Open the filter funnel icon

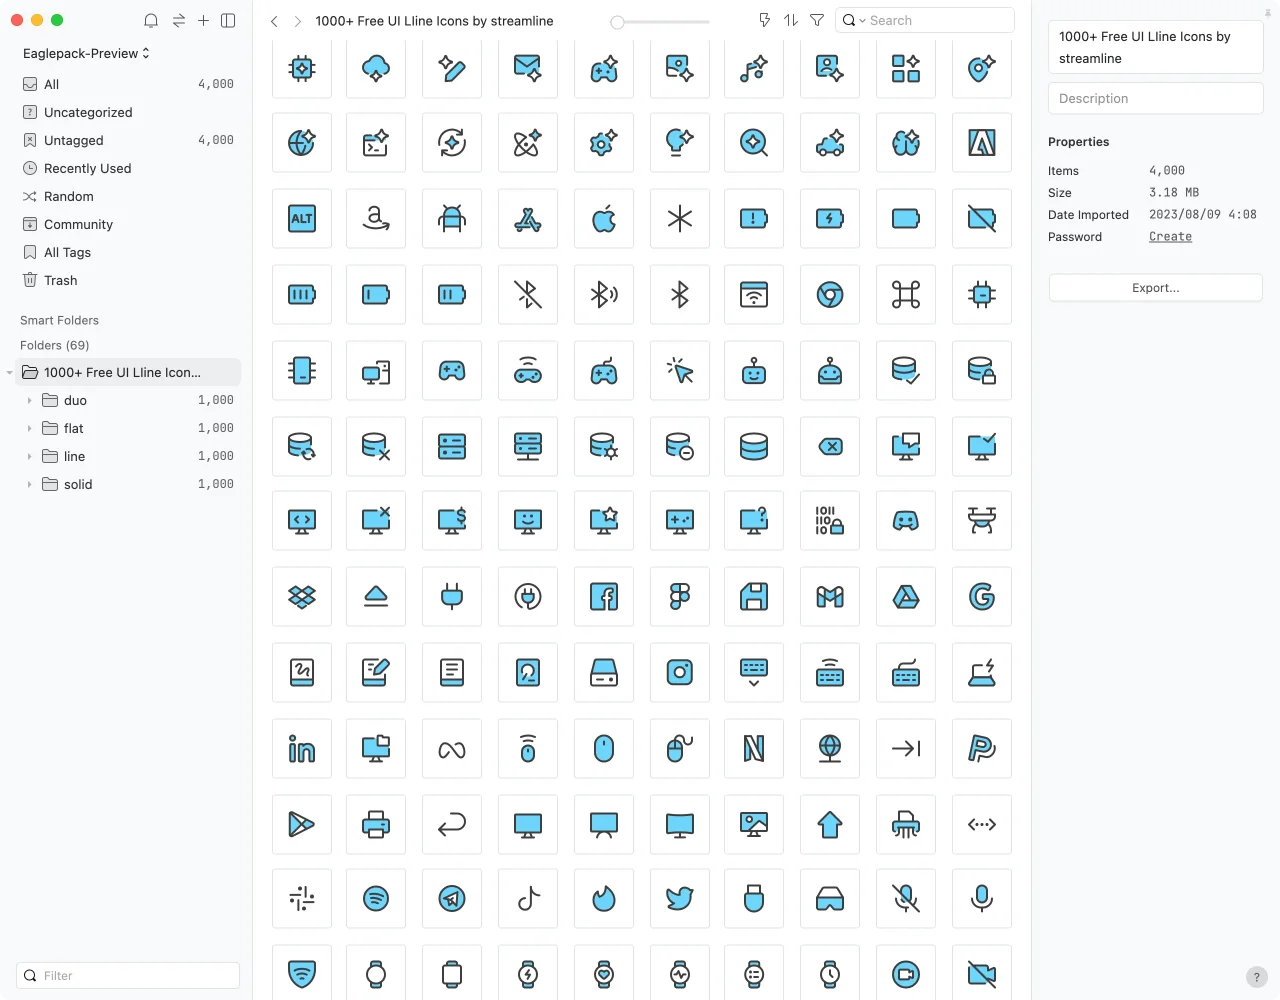click(817, 20)
